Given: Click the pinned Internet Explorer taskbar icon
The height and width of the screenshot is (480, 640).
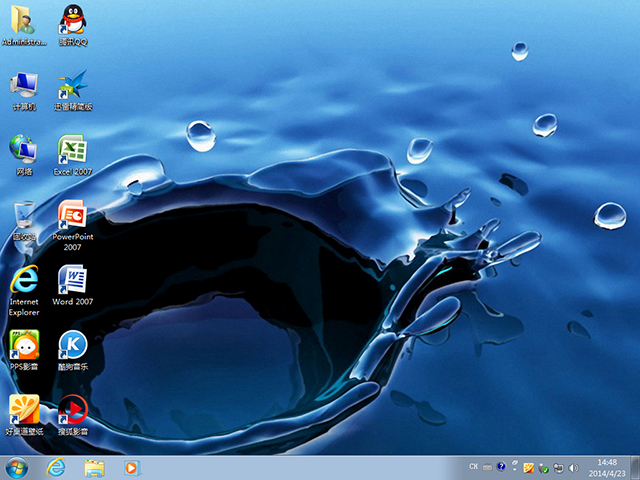Looking at the screenshot, I should coord(57,467).
